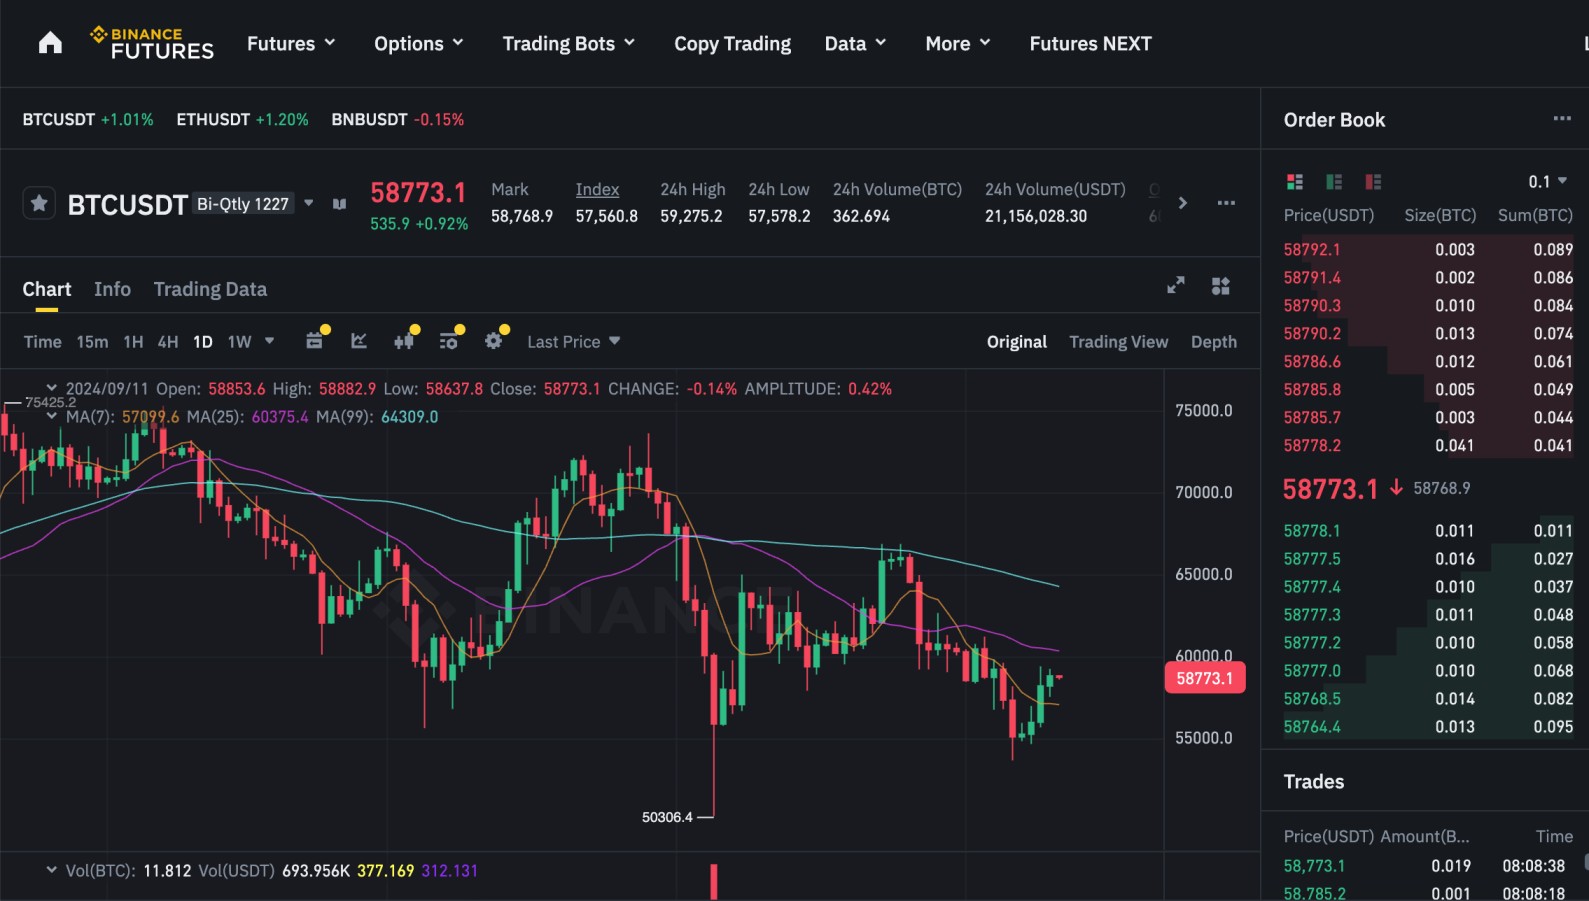
Task: Open the Data dropdown menu
Action: [856, 43]
